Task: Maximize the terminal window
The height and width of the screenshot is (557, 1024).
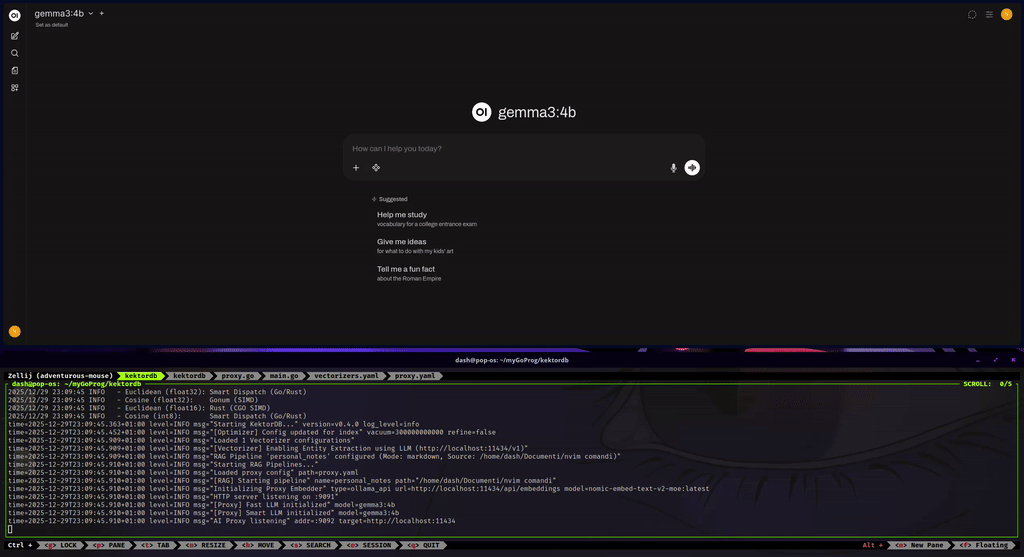Action: (x=995, y=360)
